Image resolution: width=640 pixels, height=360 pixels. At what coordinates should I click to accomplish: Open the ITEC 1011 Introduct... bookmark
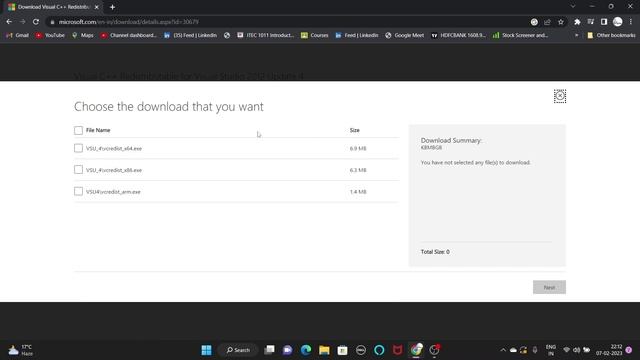tap(266, 36)
